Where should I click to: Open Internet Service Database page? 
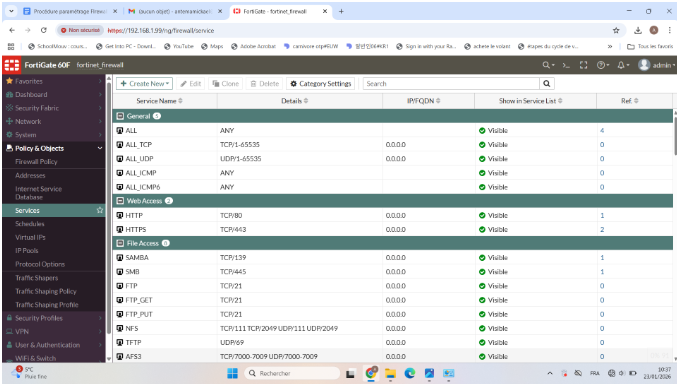coord(38,193)
